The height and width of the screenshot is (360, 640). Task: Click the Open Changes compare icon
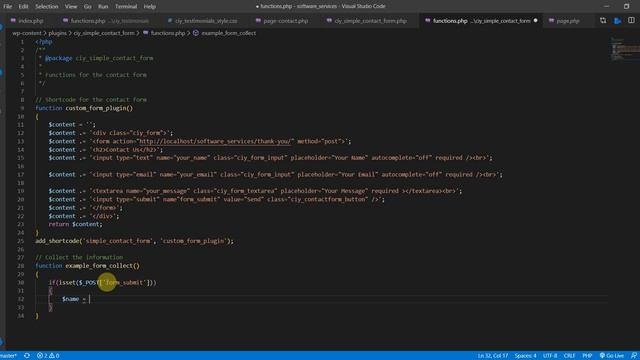[603, 20]
